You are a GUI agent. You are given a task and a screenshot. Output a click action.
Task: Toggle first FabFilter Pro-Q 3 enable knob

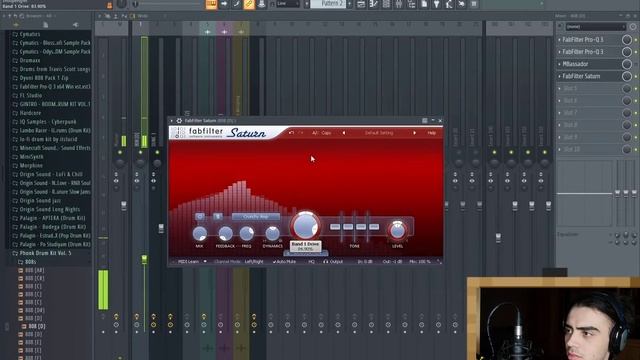click(627, 40)
